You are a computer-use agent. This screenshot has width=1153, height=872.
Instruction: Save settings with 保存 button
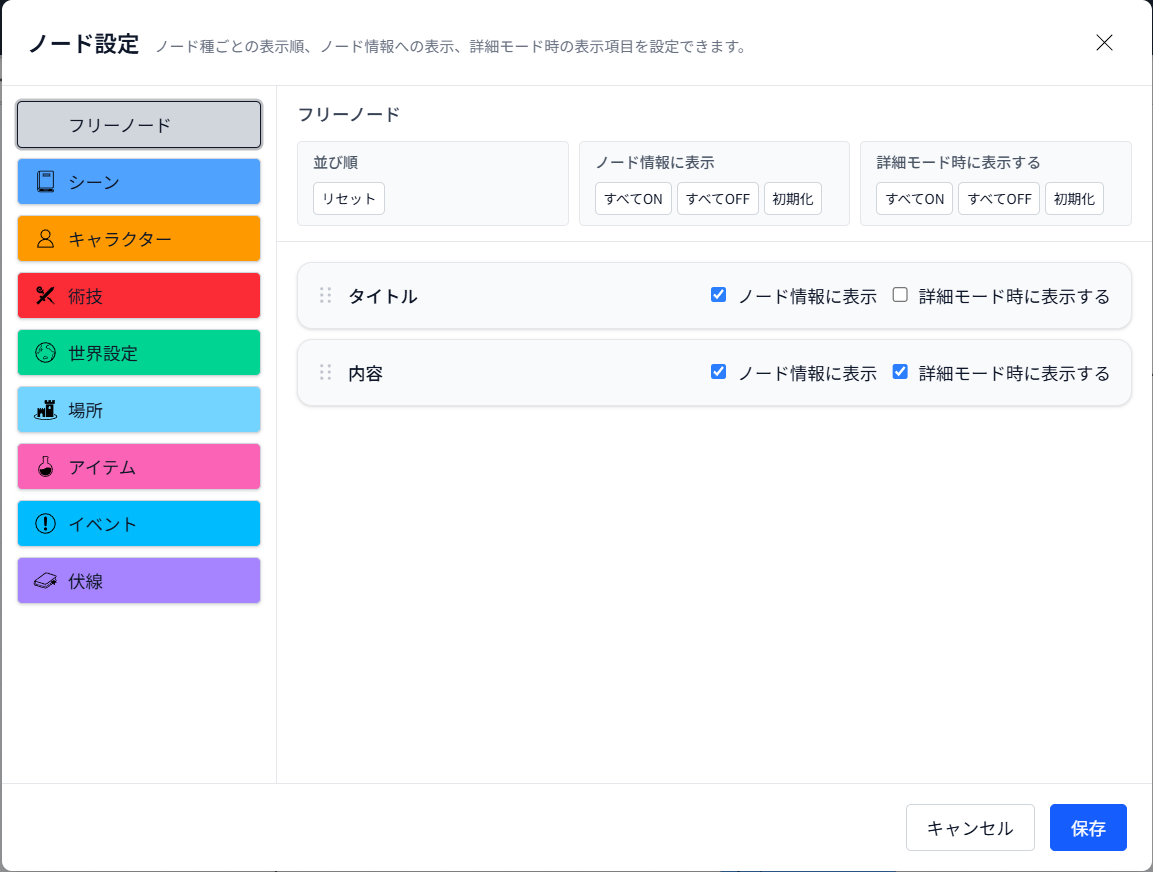(1088, 828)
